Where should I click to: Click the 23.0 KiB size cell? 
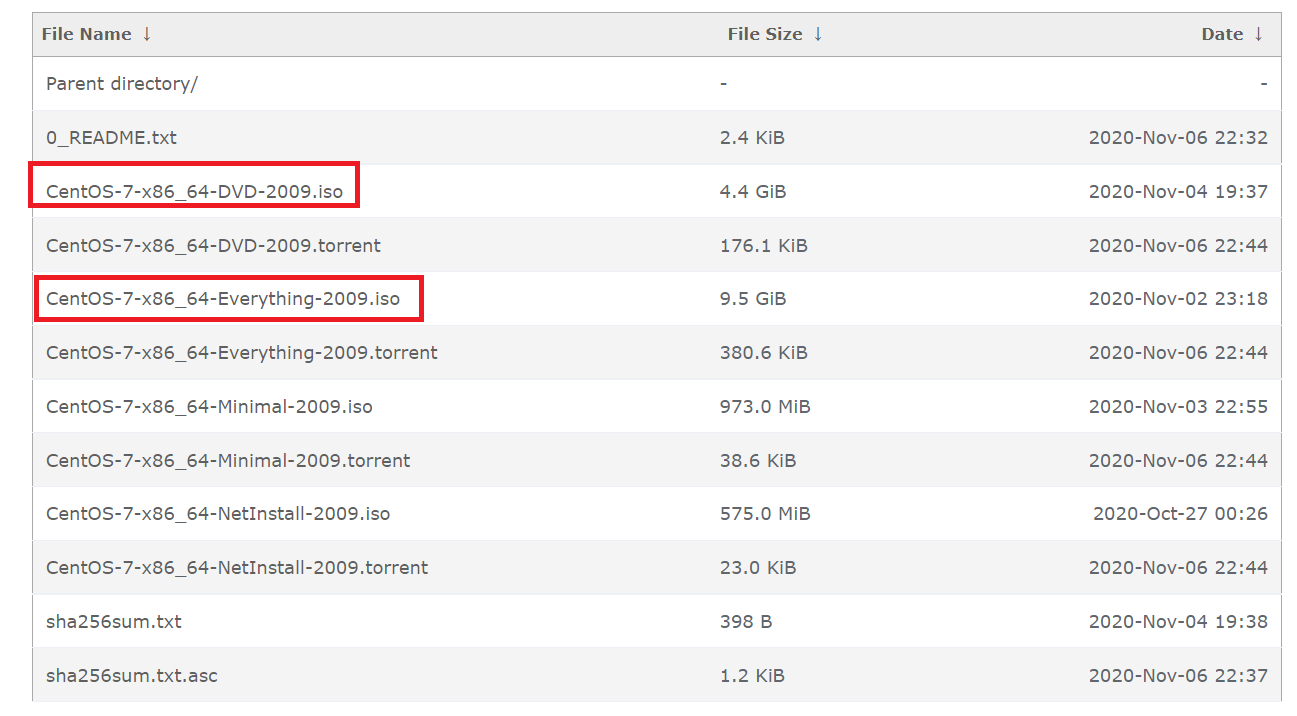coord(758,568)
